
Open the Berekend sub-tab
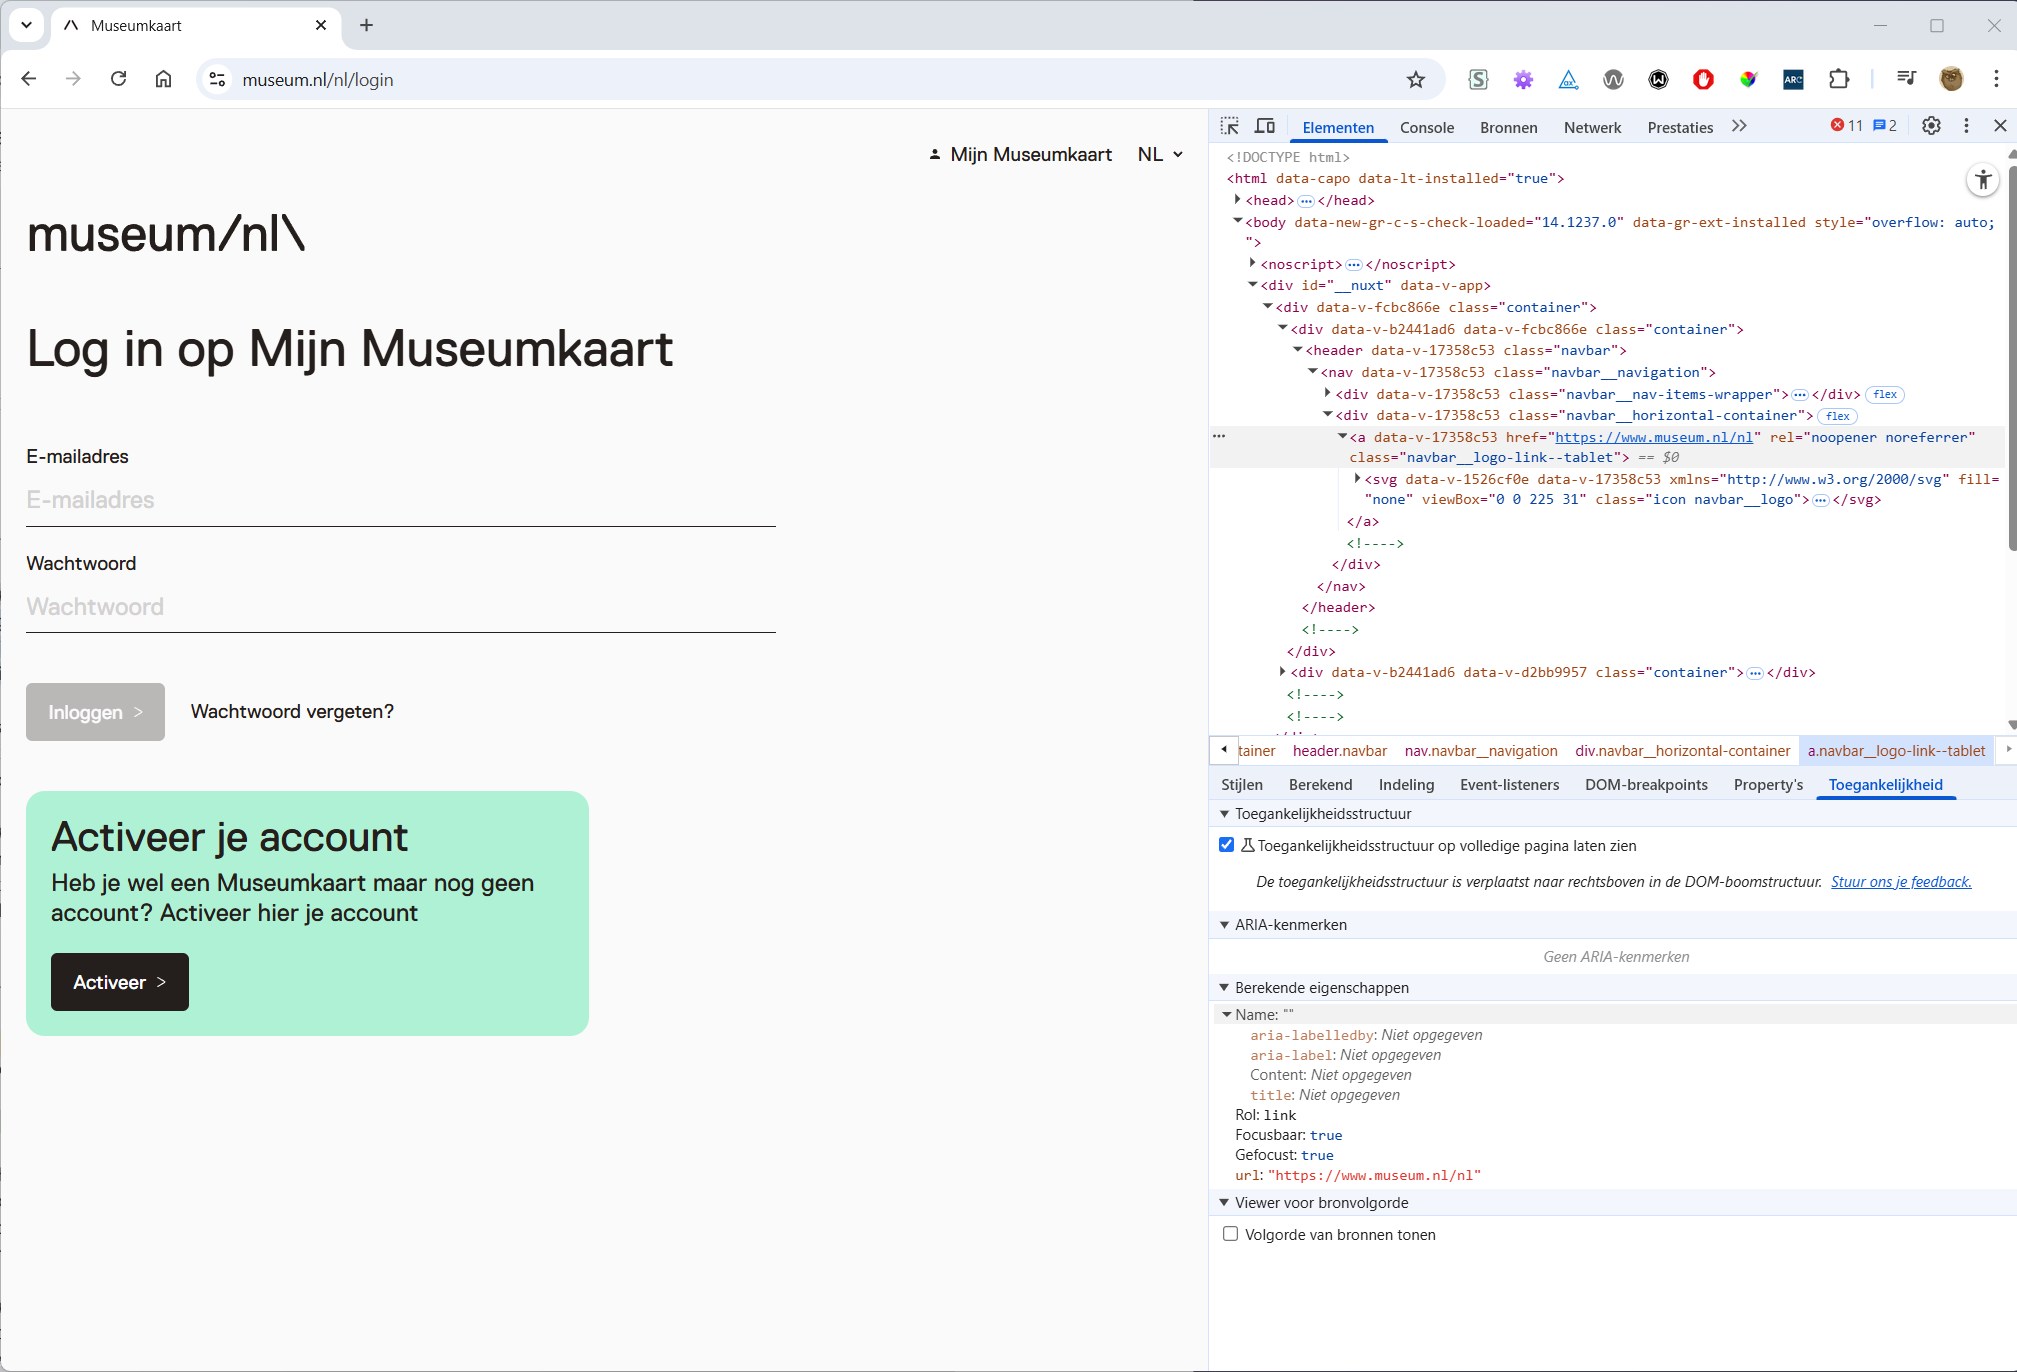coord(1320,784)
